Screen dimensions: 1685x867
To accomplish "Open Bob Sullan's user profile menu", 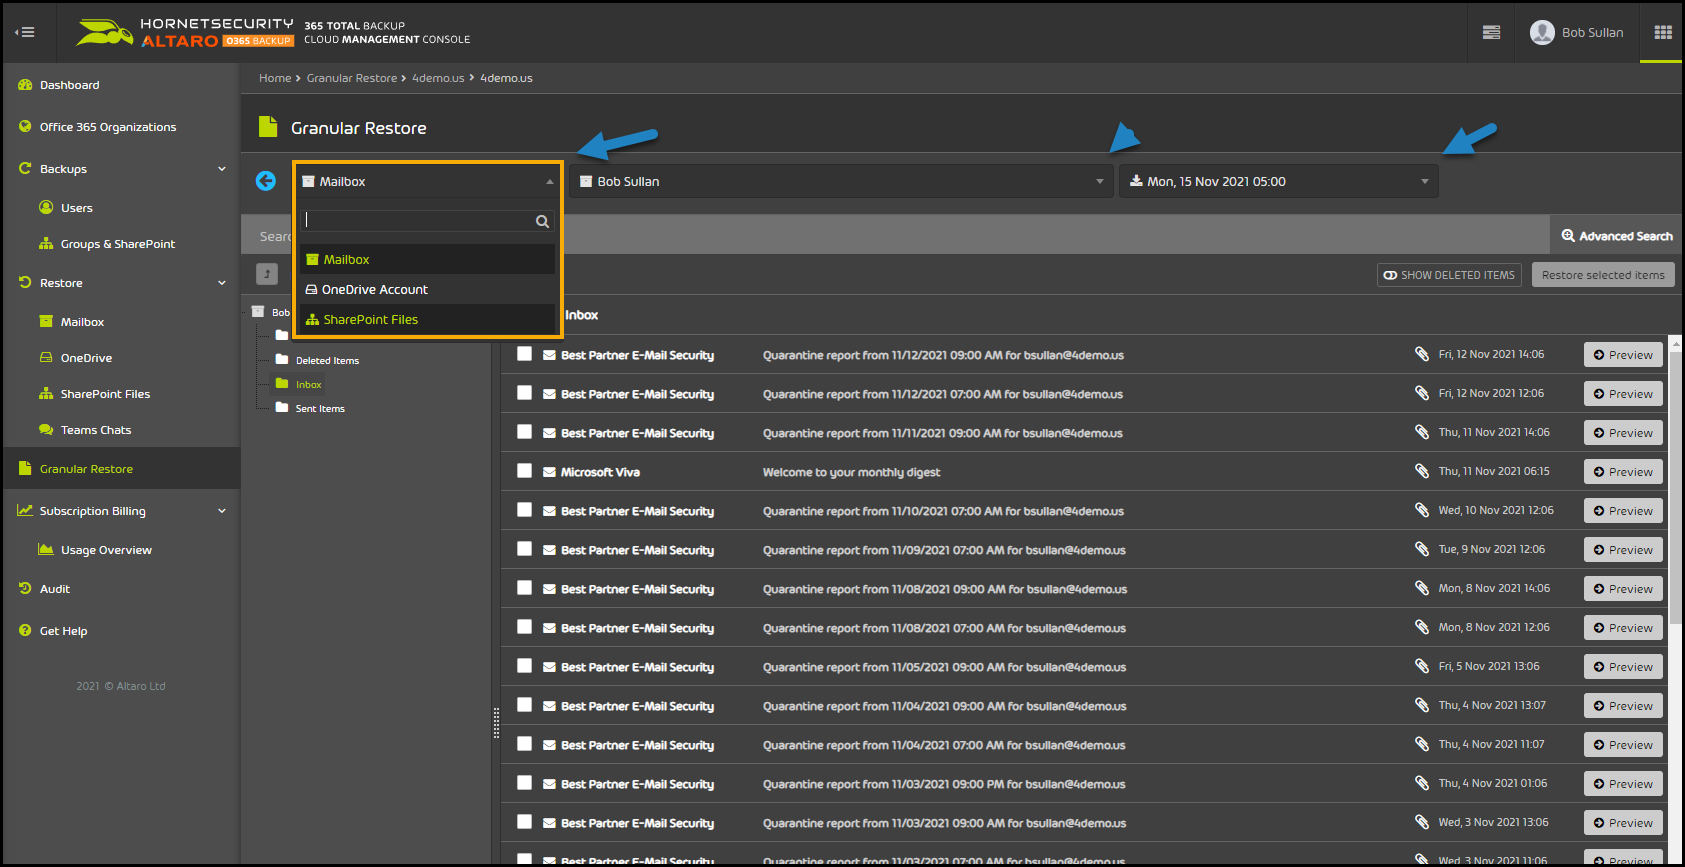I will [1577, 32].
